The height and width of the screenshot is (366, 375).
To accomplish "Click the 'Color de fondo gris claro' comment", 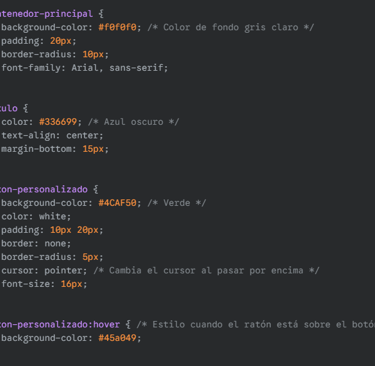I will [231, 27].
